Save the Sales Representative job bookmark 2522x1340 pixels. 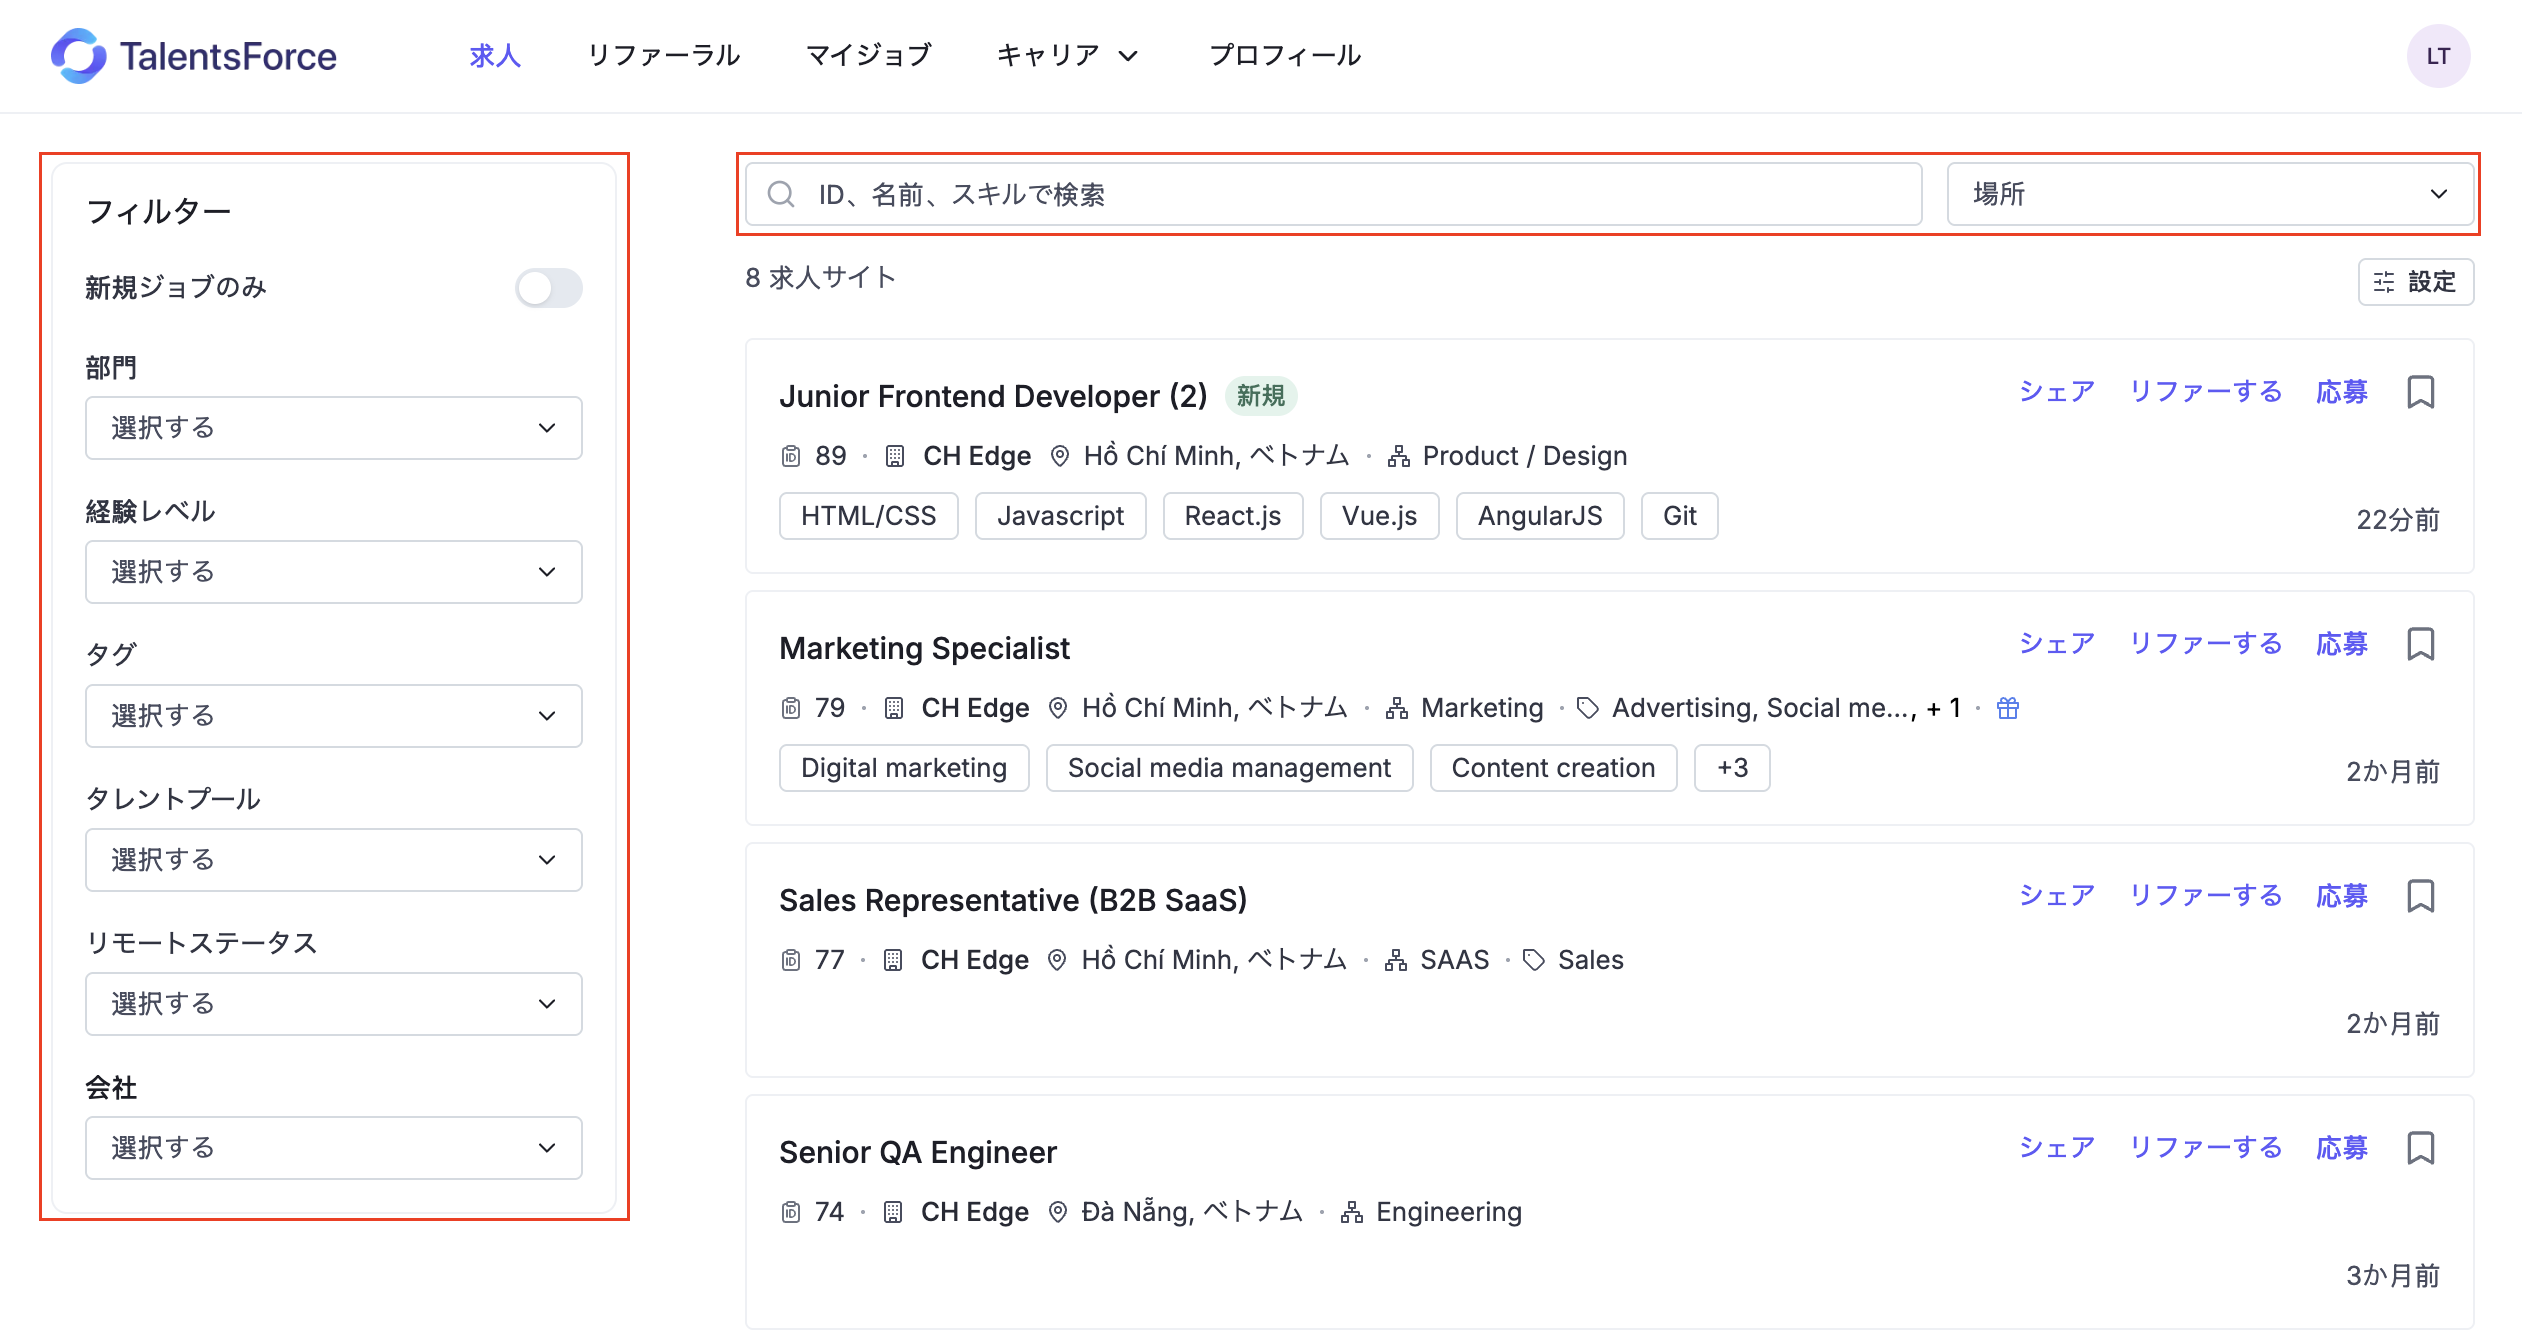2420,896
